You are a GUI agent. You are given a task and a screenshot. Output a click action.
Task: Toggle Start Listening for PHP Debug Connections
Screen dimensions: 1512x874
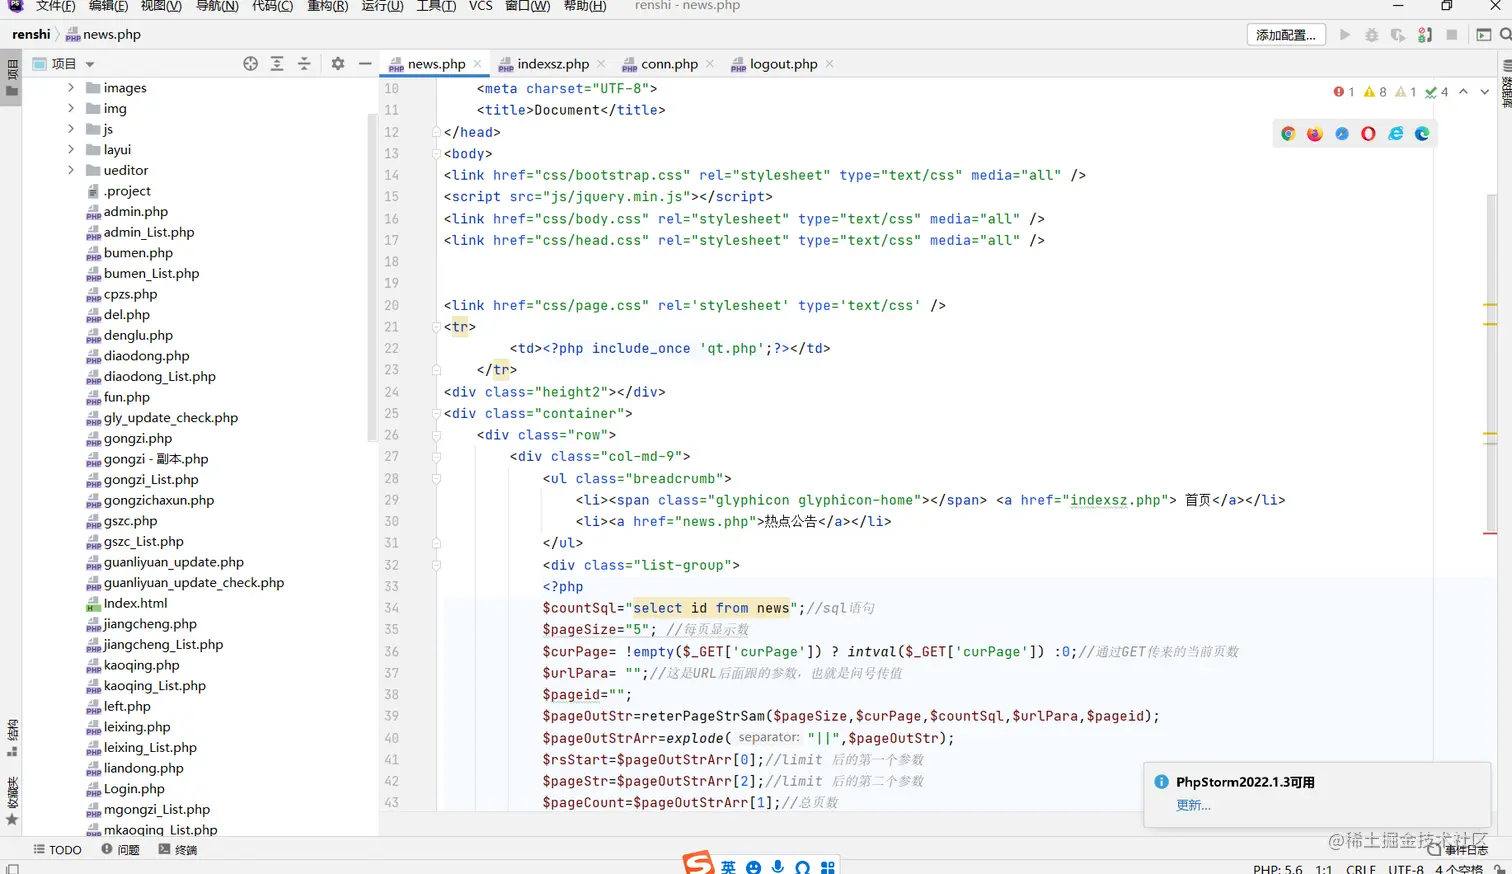(1425, 35)
